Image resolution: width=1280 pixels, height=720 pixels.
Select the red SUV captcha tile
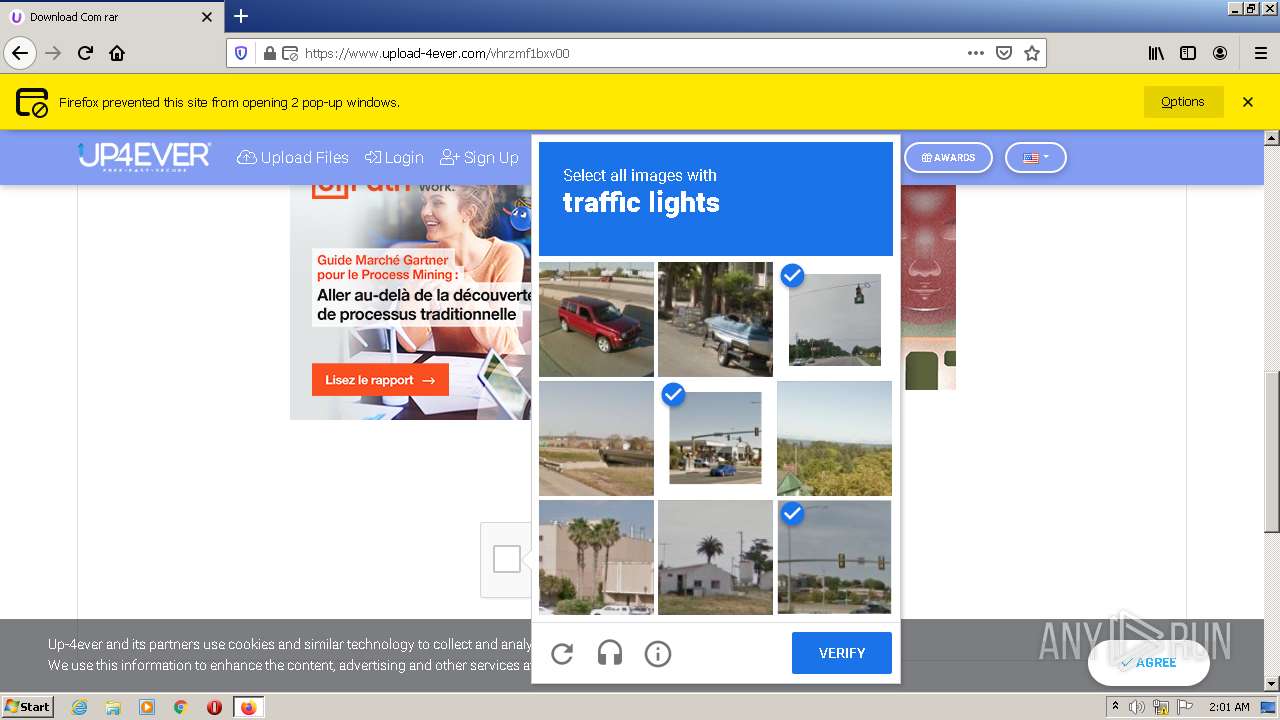pos(596,319)
